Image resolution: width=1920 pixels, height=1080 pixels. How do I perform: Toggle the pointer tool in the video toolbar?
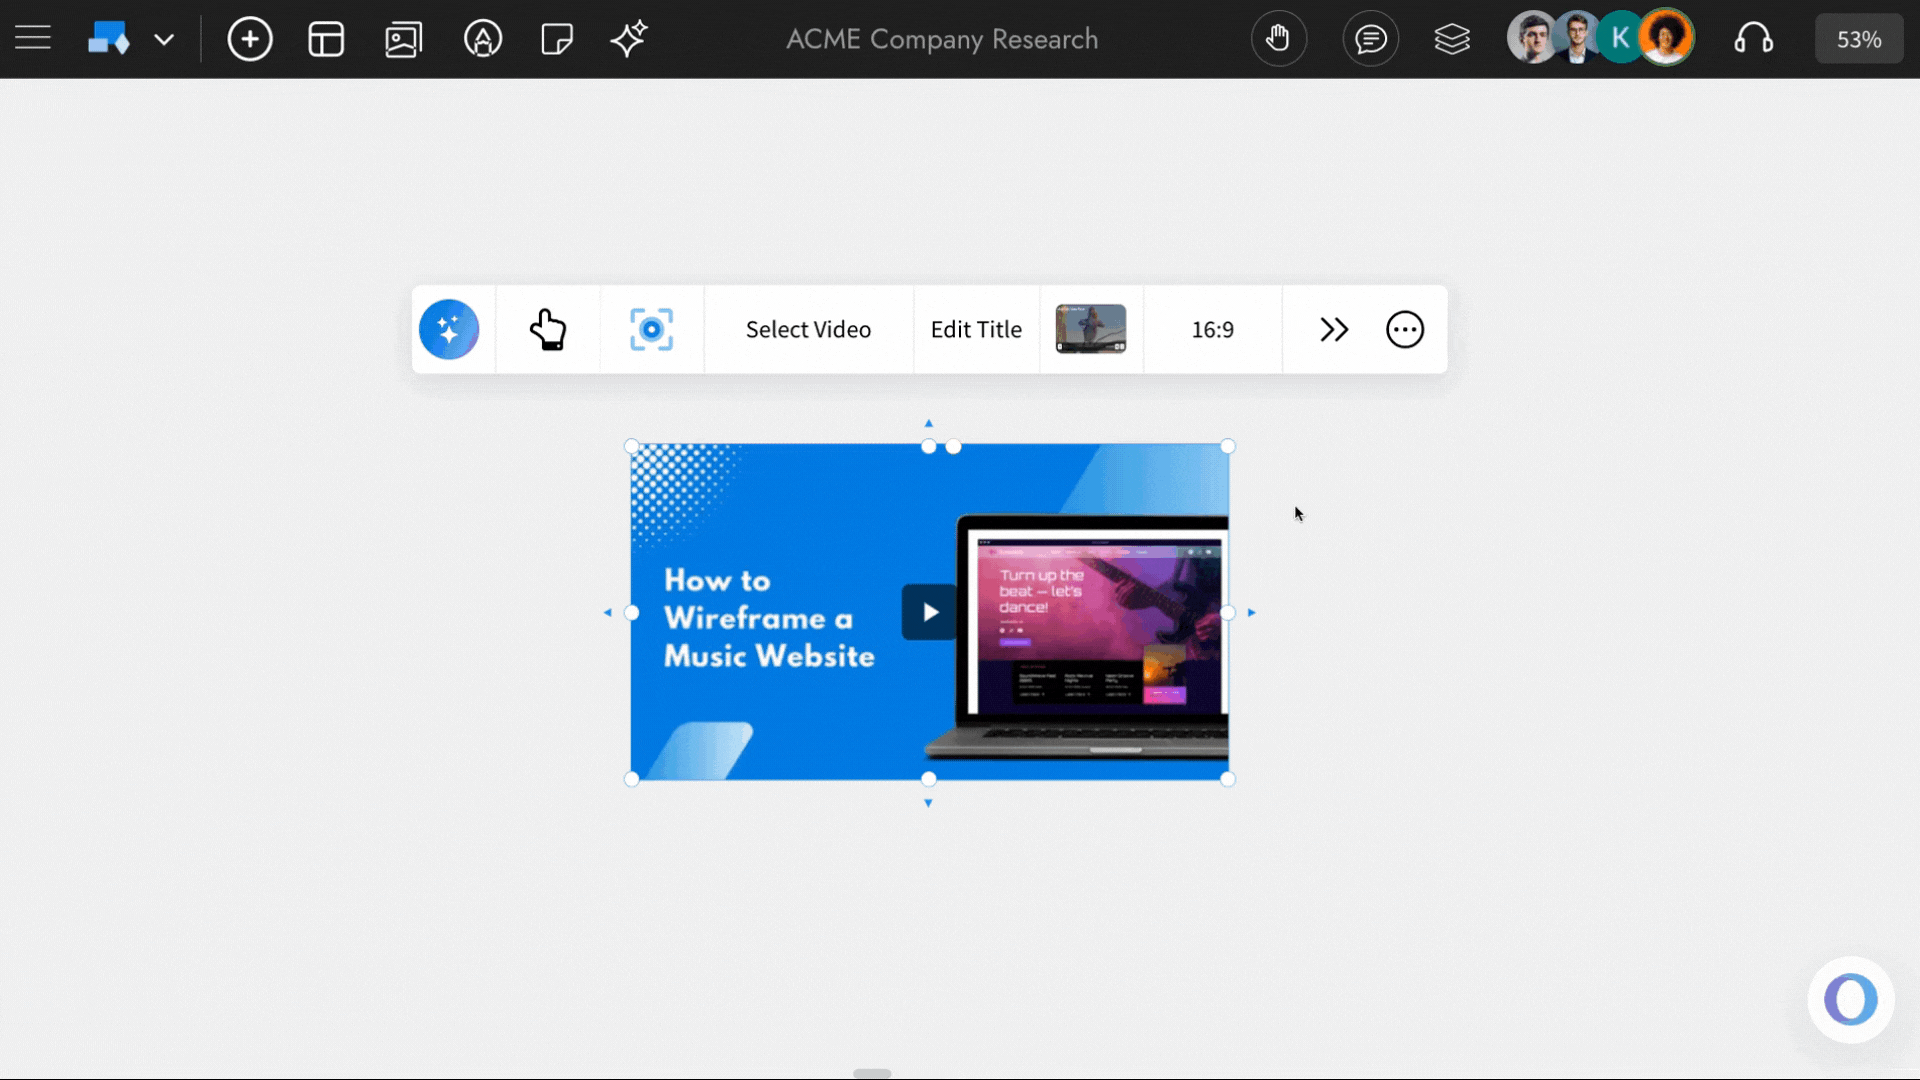click(549, 329)
